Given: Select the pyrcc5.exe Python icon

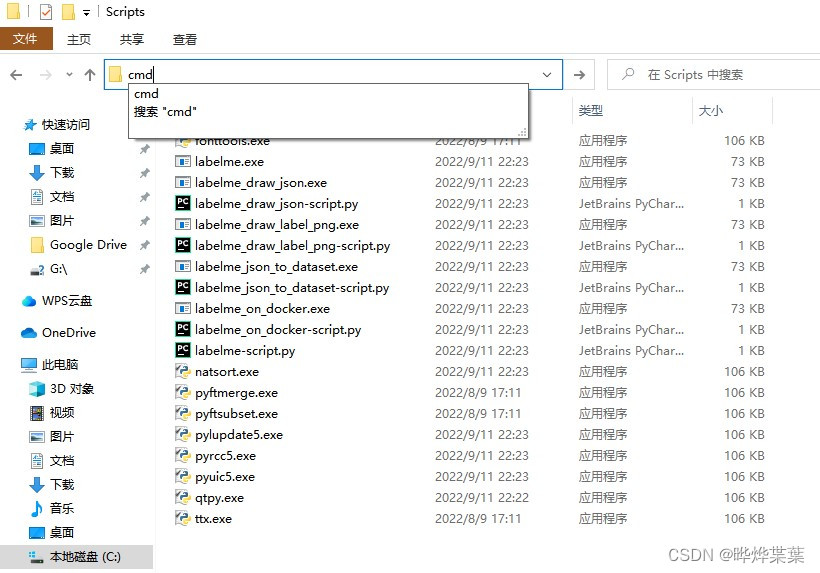Looking at the screenshot, I should coord(183,455).
